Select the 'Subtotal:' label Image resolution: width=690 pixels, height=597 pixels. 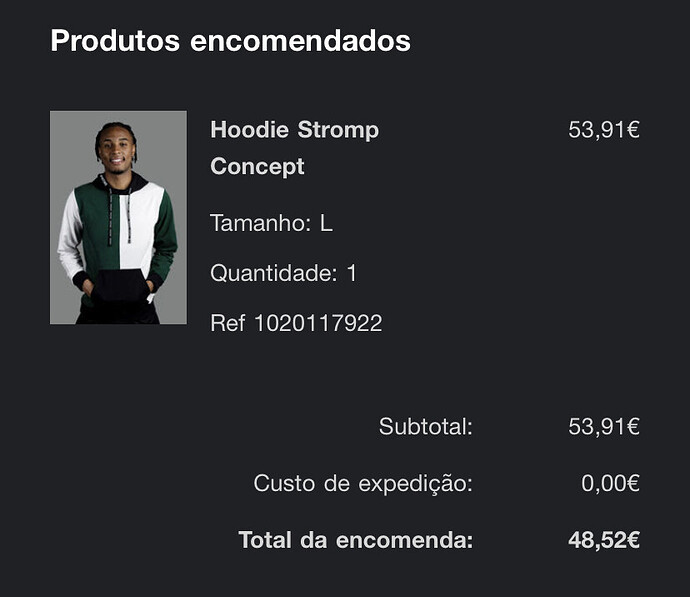tap(426, 426)
